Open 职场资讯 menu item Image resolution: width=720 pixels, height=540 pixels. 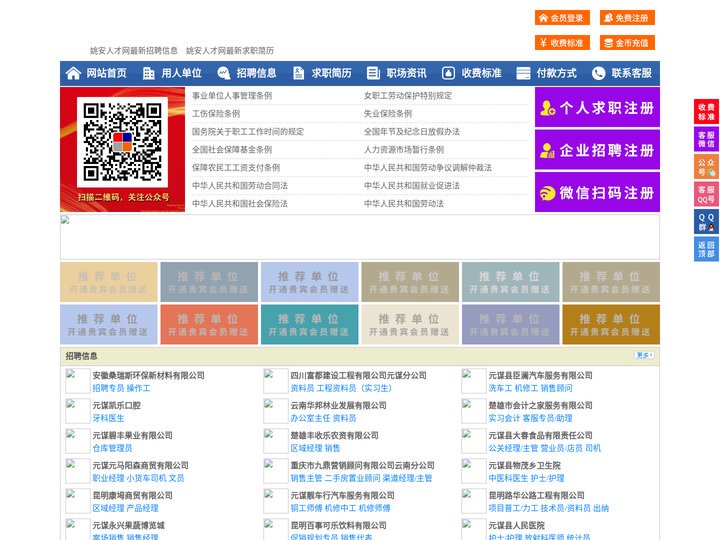coord(406,73)
